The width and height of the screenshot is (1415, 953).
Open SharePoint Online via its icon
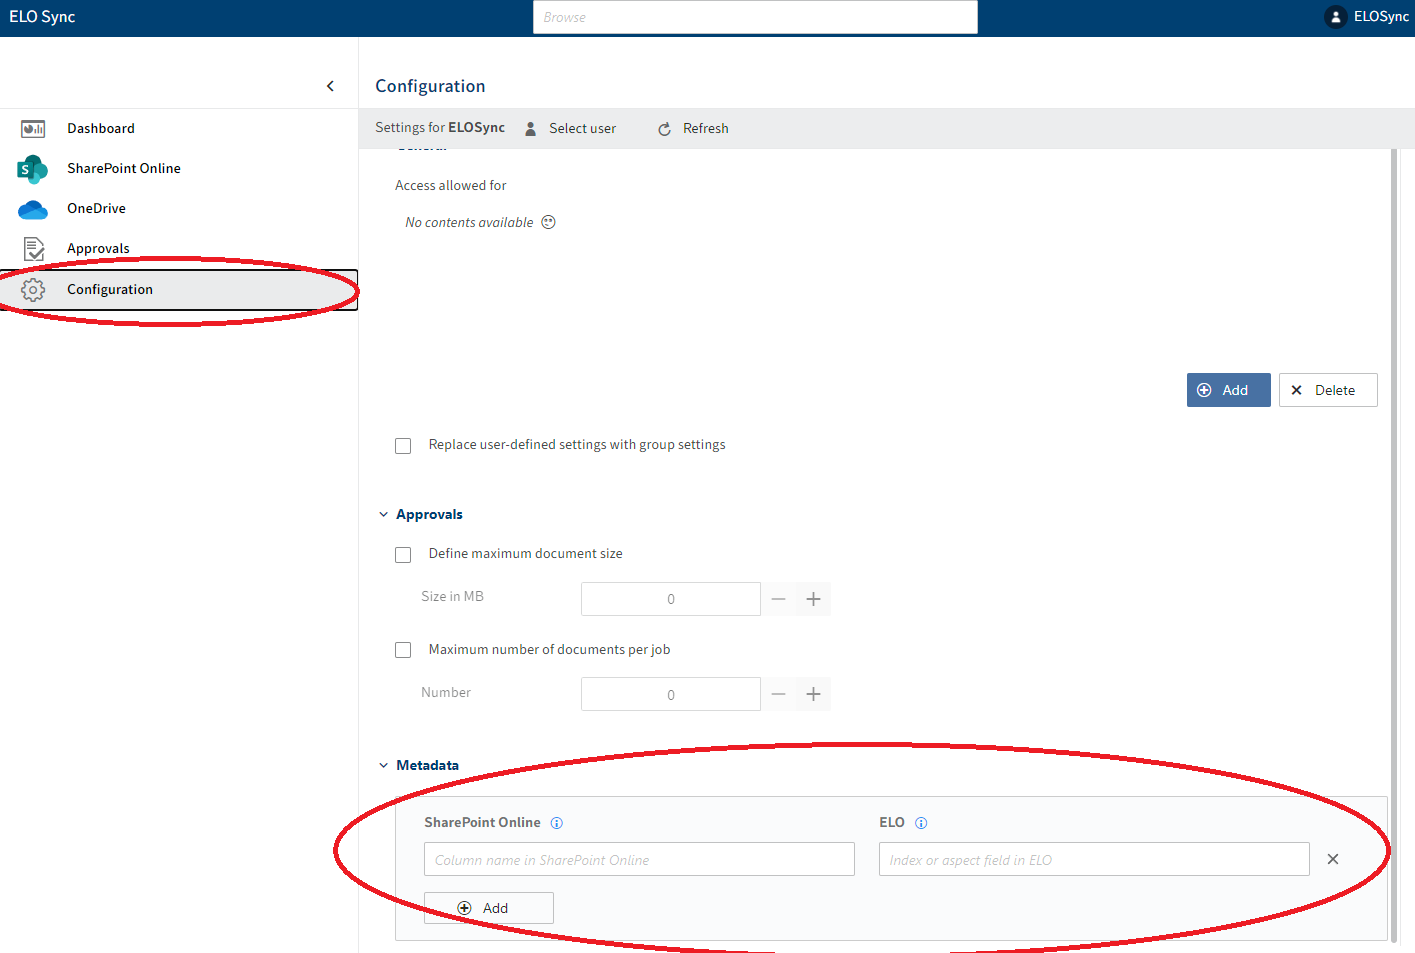(32, 169)
